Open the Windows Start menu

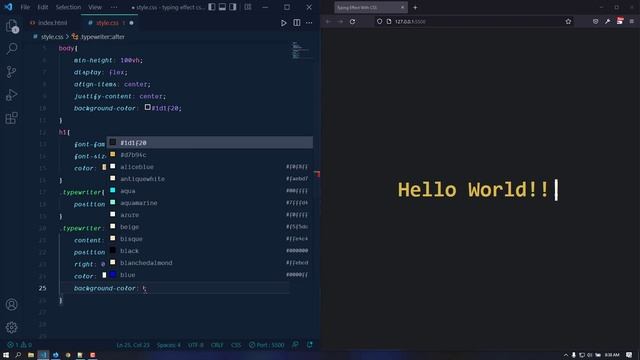(6, 355)
